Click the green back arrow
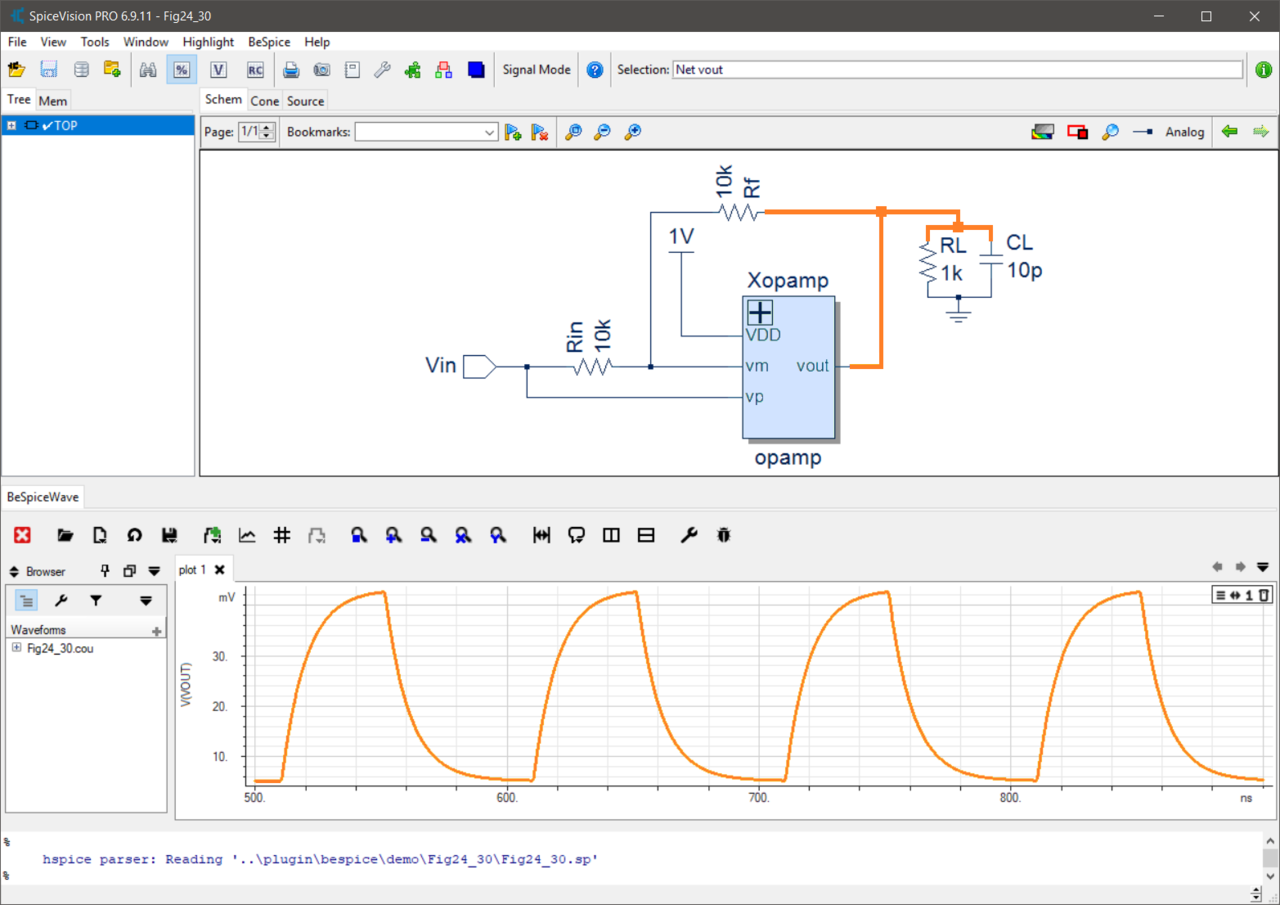Viewport: 1280px width, 905px height. click(x=1229, y=132)
